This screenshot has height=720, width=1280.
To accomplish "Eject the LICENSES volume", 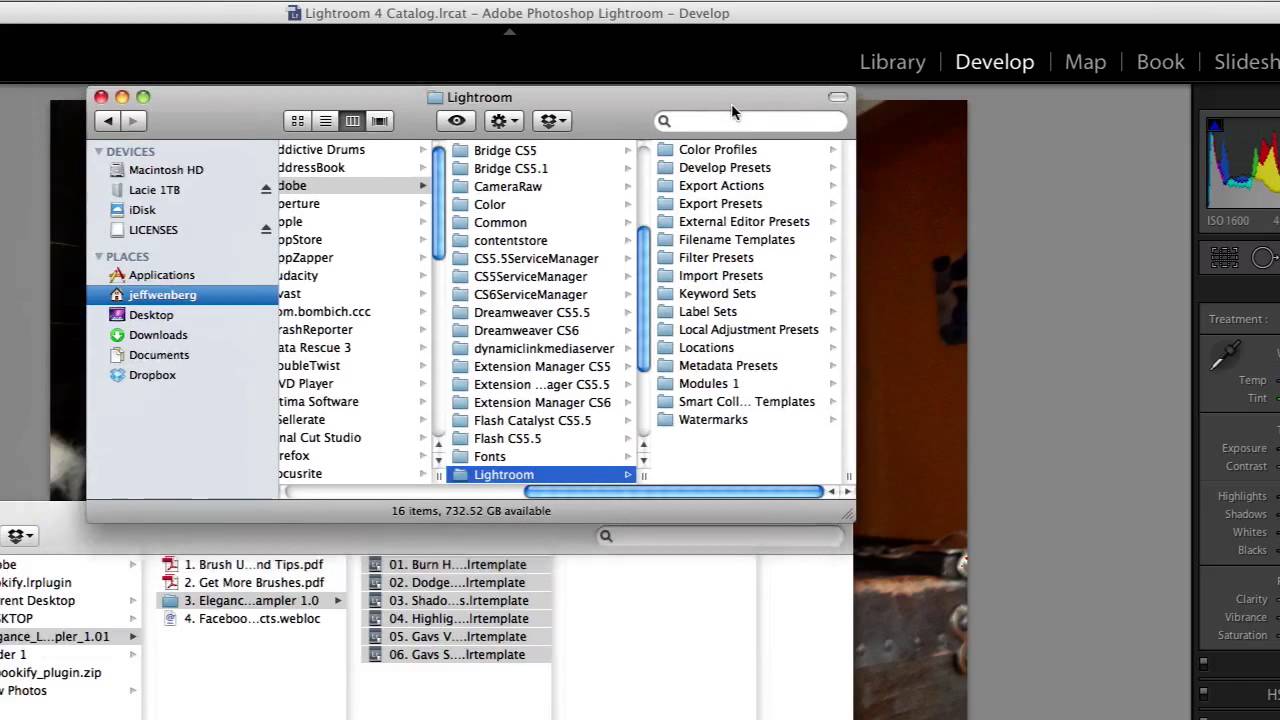I will tap(266, 229).
